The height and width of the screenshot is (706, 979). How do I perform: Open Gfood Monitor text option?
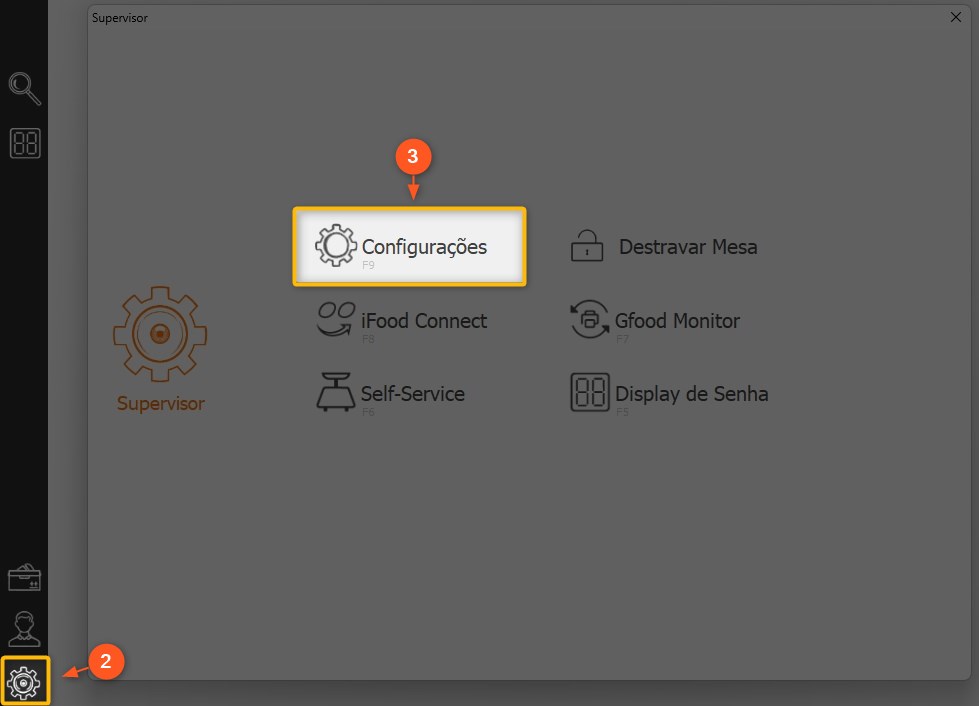tap(677, 321)
